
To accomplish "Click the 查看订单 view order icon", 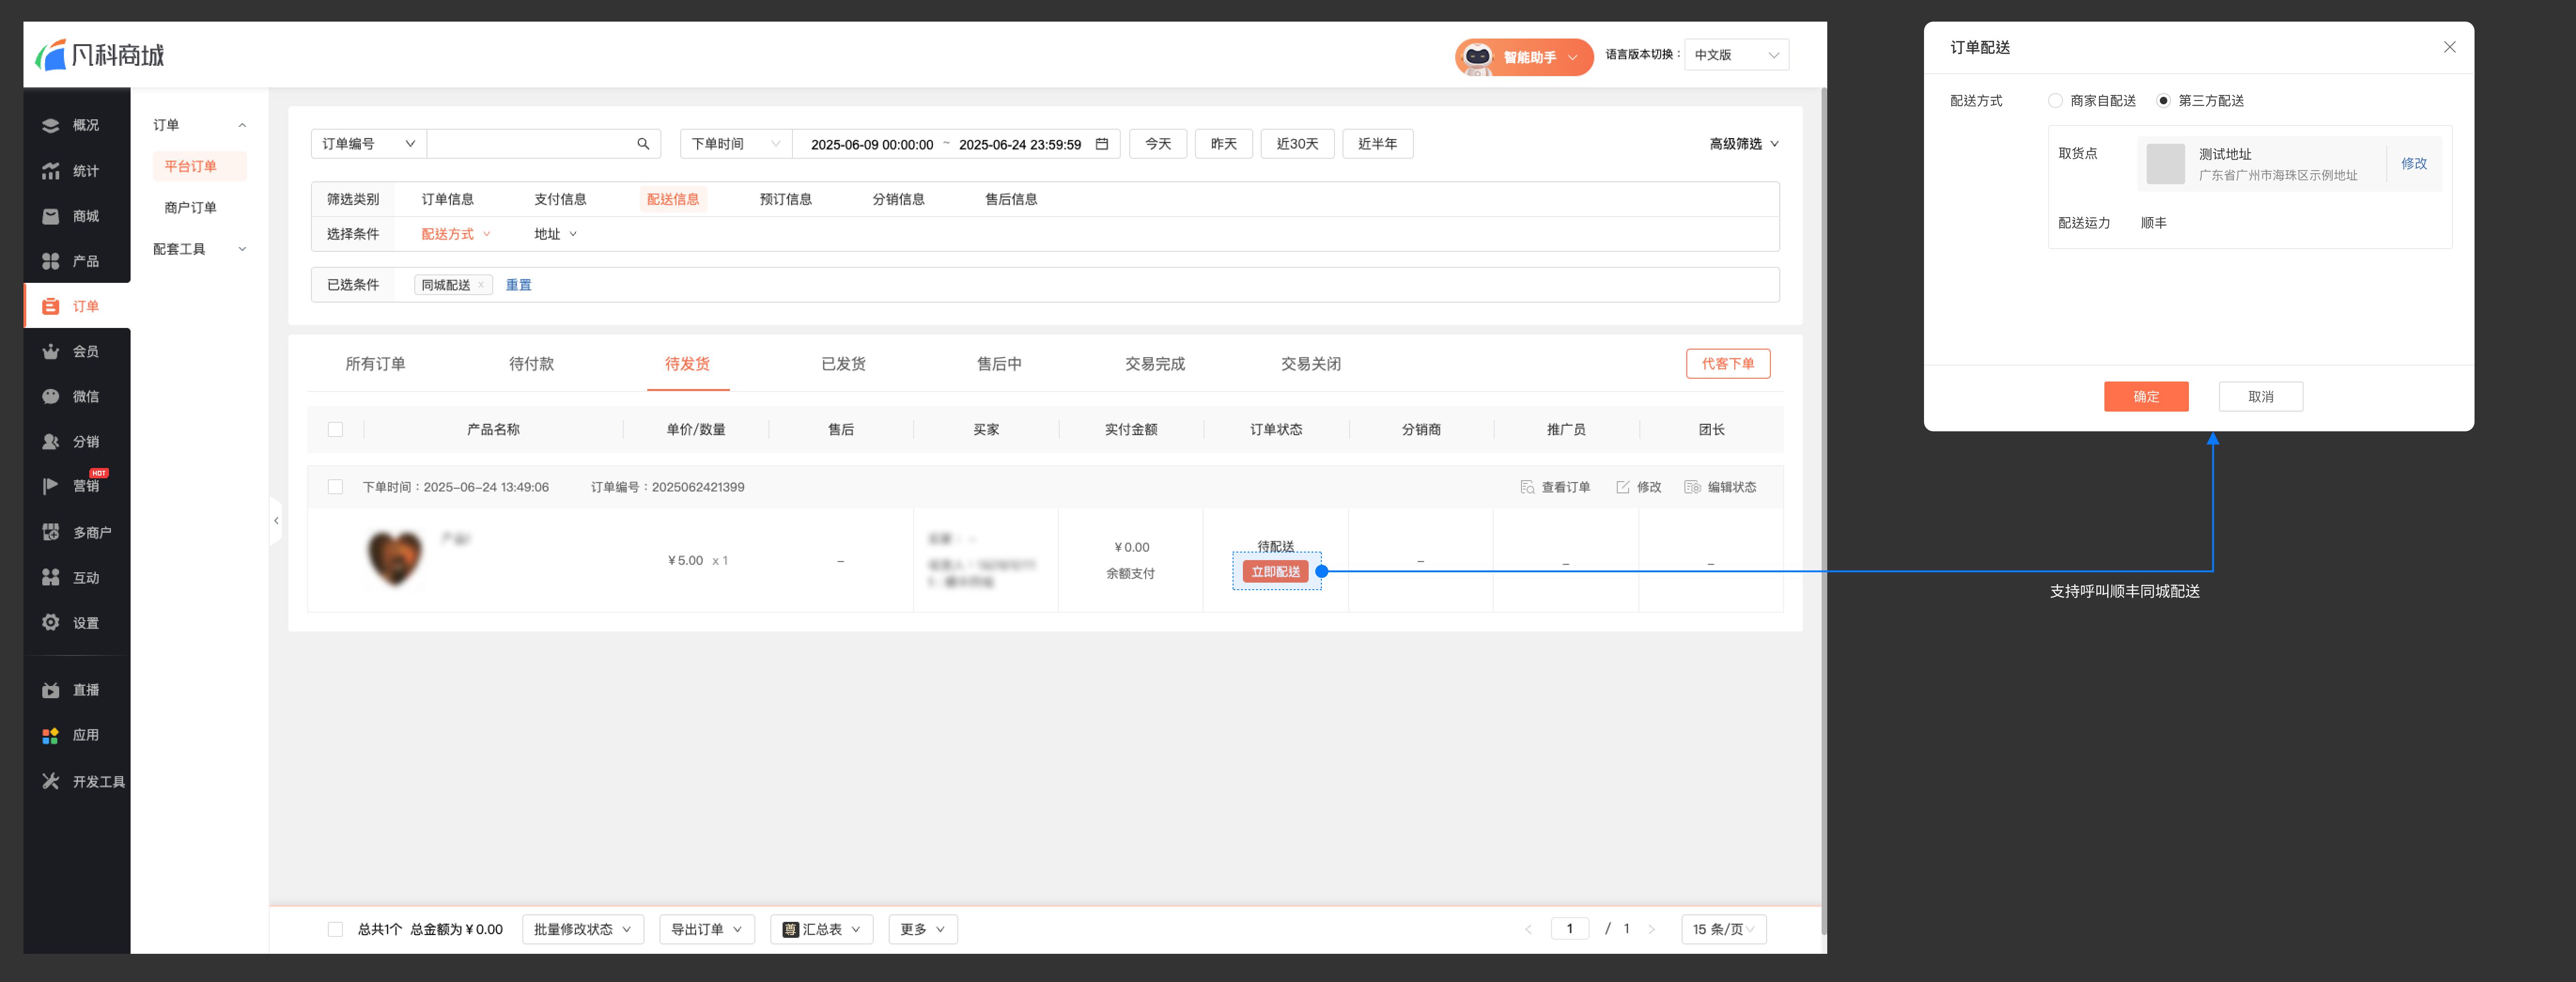I will pyautogui.click(x=1527, y=487).
